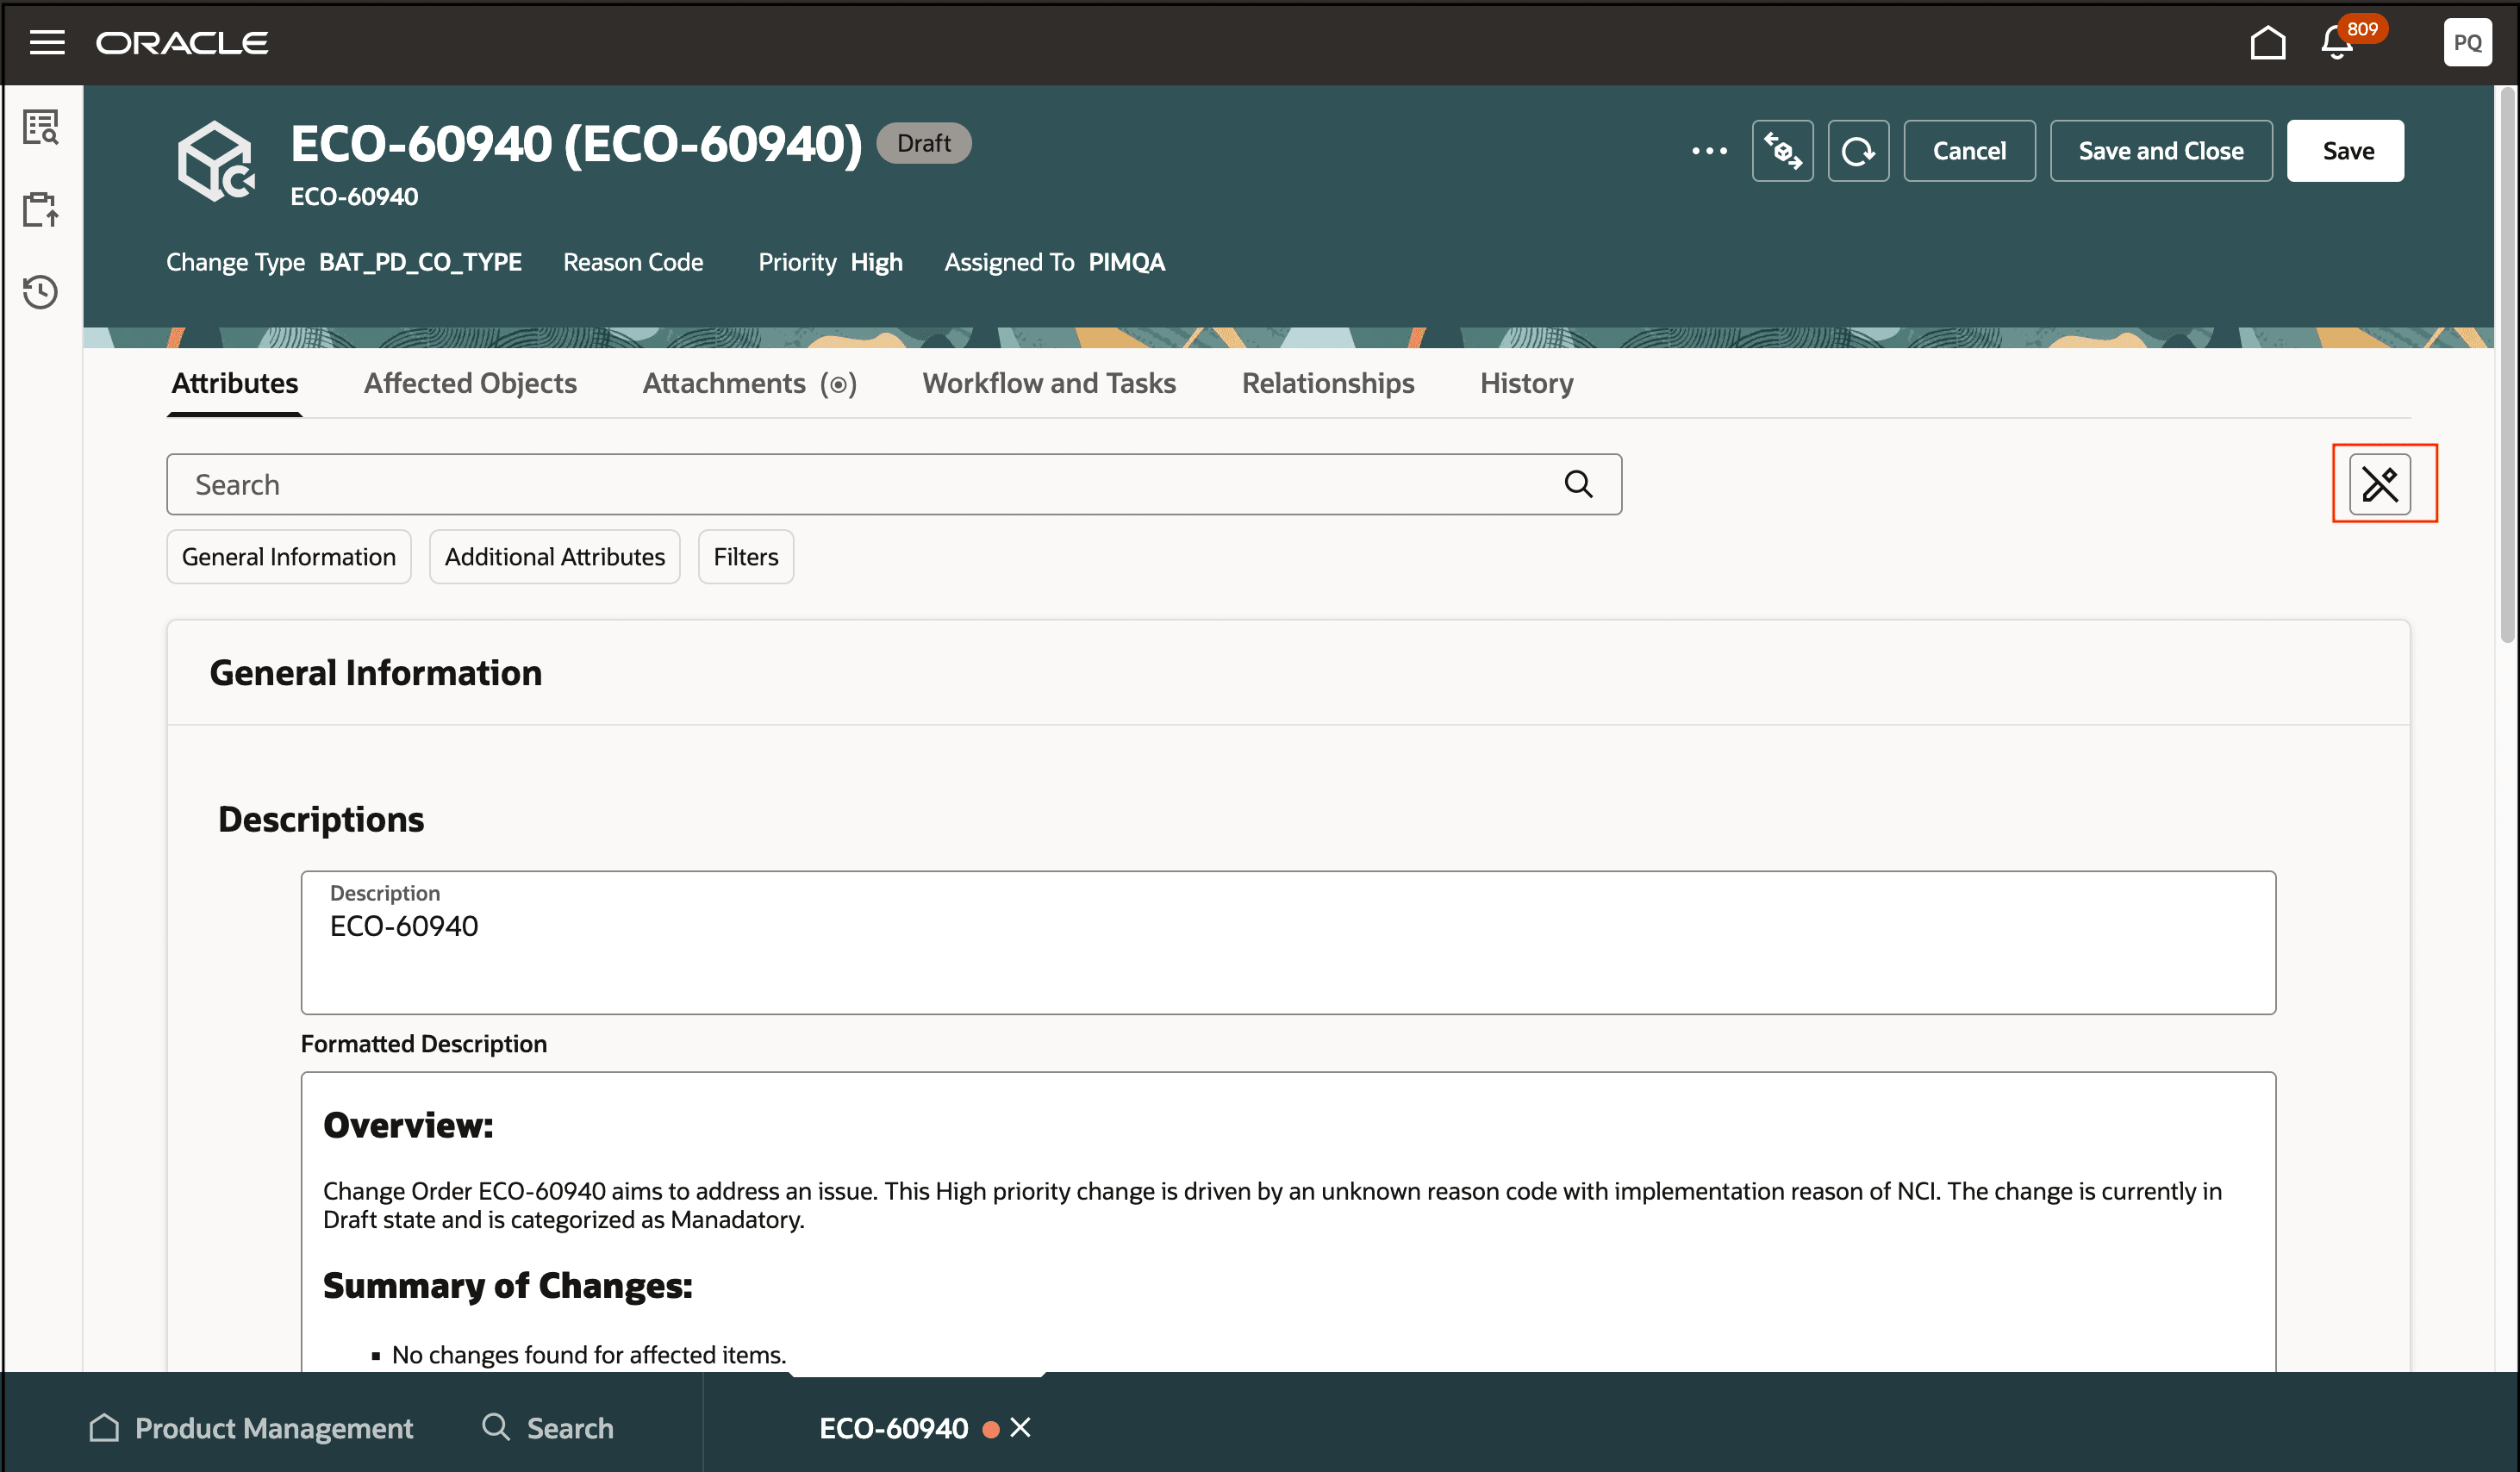Open the top sidebar list search icon
This screenshot has width=2520, height=1472.
(41, 127)
